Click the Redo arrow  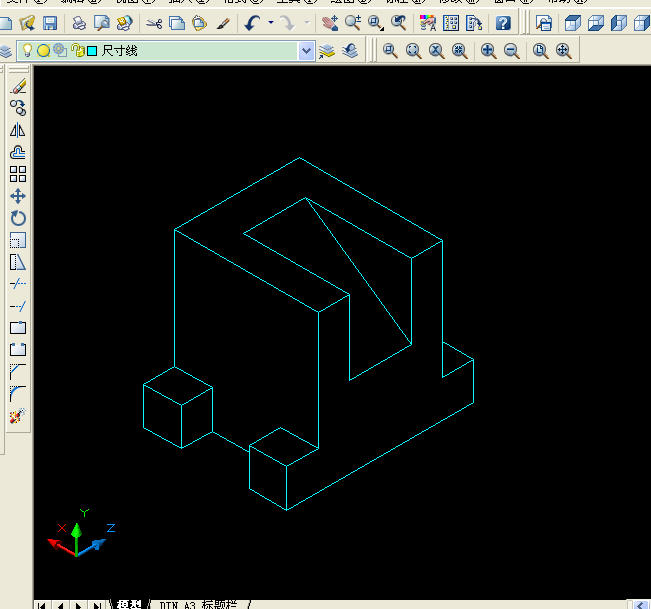(287, 23)
